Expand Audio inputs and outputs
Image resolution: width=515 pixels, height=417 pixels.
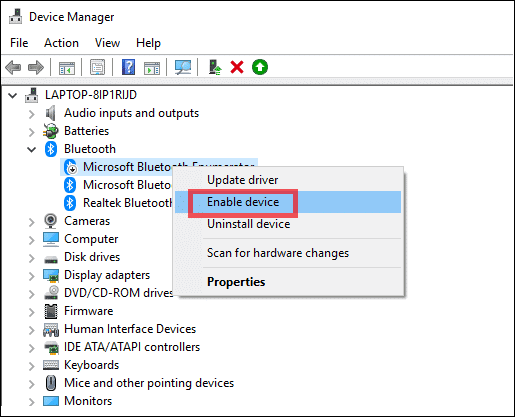[32, 114]
